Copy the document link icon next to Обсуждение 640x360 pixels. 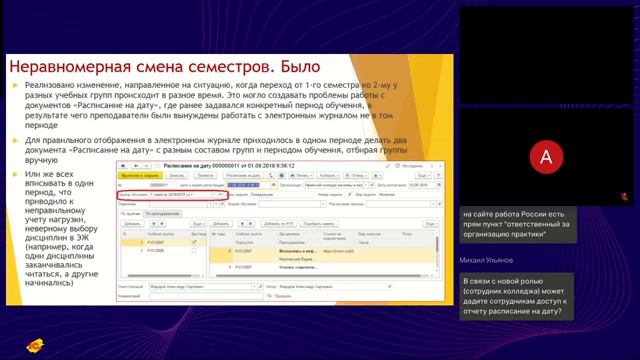click(388, 166)
